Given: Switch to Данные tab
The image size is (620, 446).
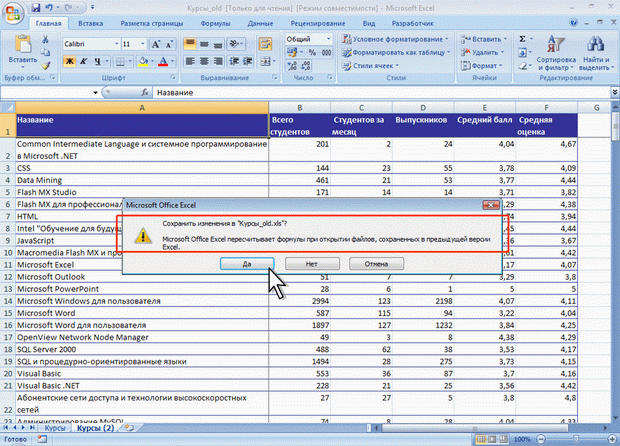Looking at the screenshot, I should click(x=260, y=23).
